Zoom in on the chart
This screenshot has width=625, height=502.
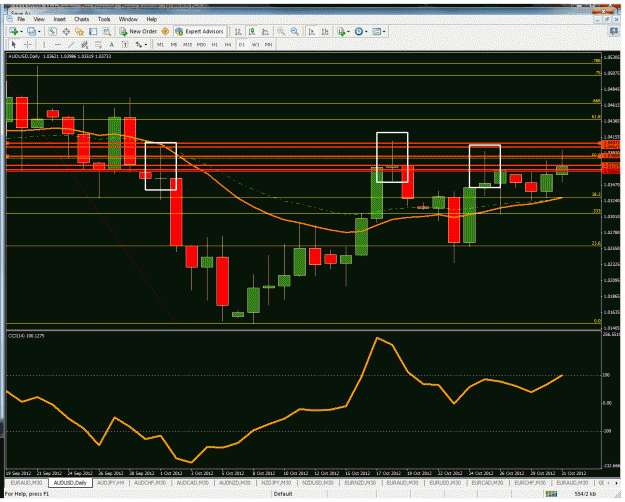click(281, 31)
